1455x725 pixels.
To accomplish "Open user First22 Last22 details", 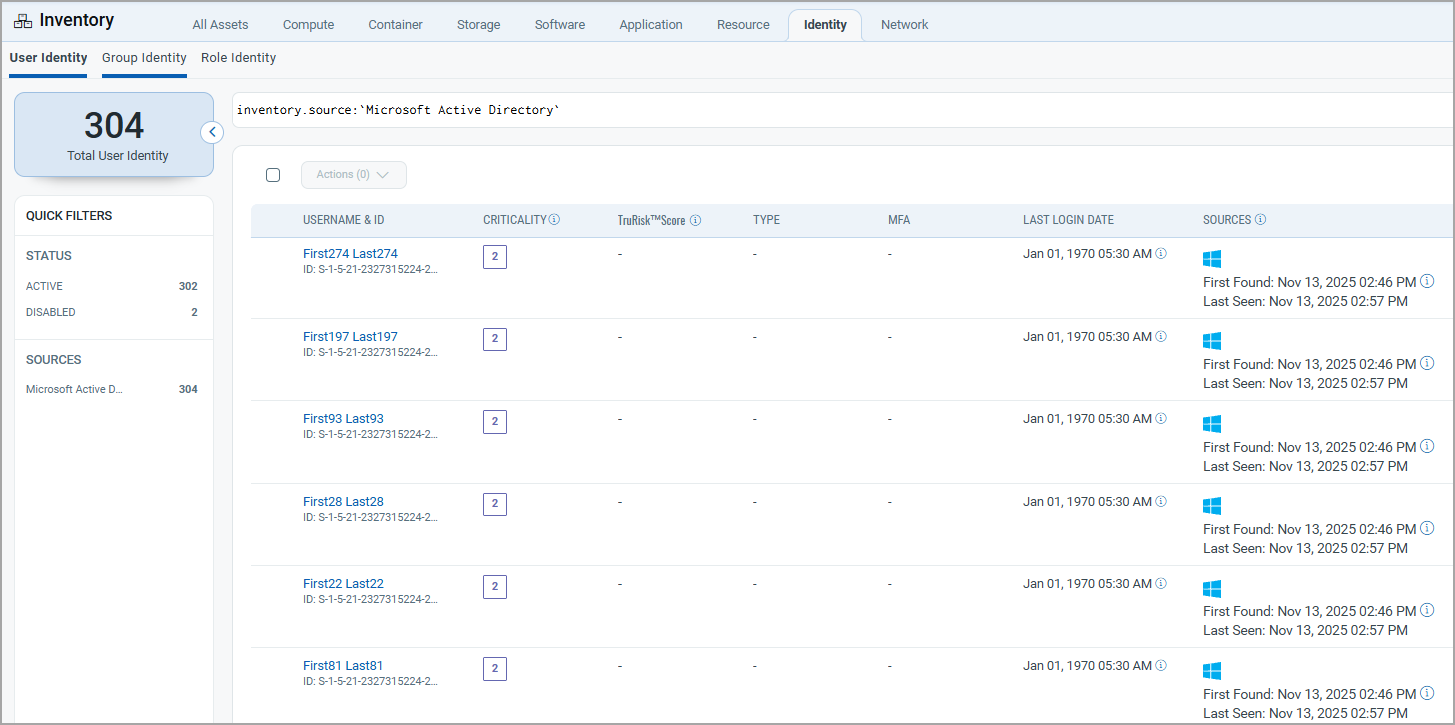I will point(343,584).
